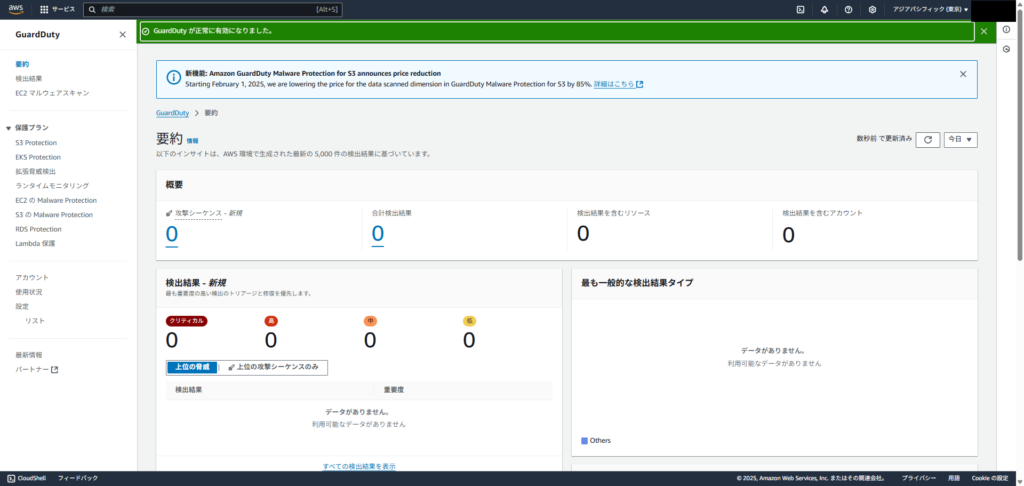Open the サービス grid menu icon

coord(44,10)
